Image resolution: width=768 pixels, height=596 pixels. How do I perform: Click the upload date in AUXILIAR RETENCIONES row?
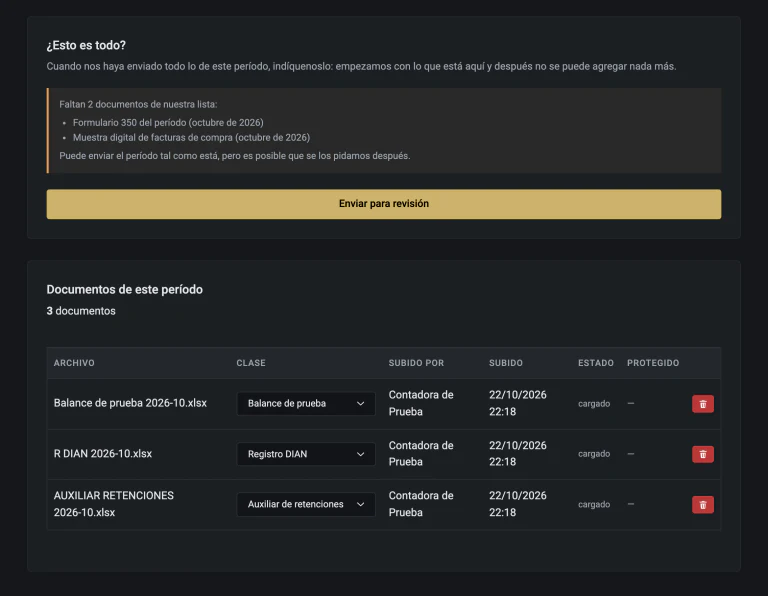coord(517,504)
